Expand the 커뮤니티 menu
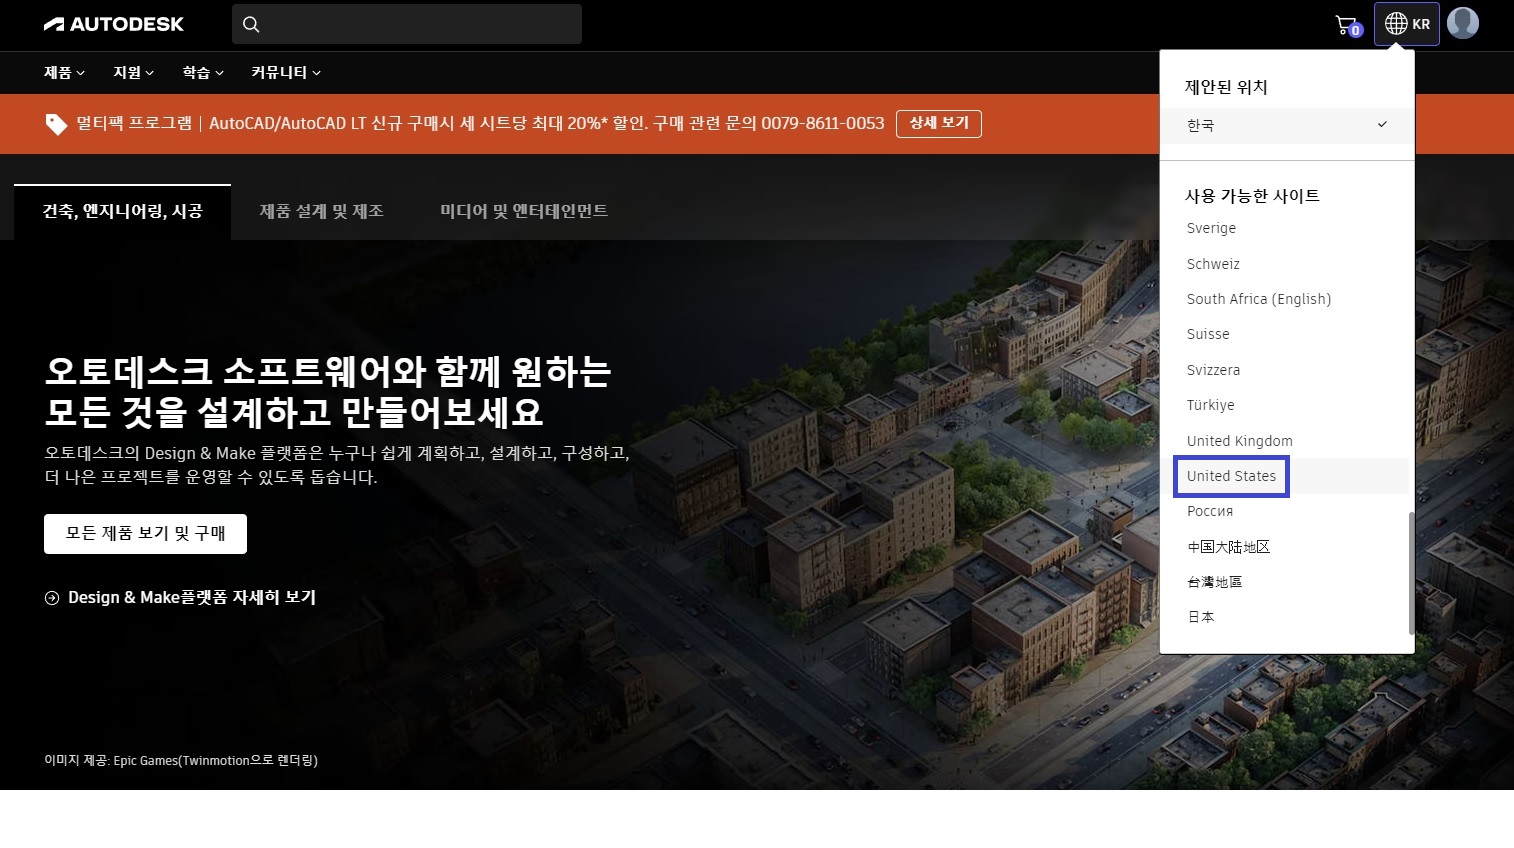Viewport: 1514px width, 848px height. [286, 73]
